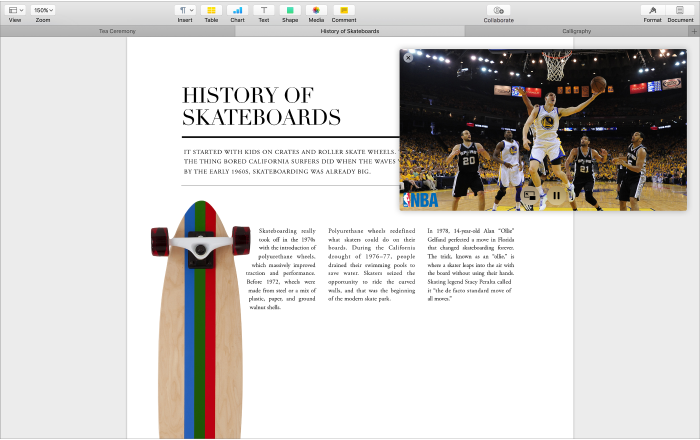This screenshot has width=700, height=440.
Task: Toggle the Document sidebar
Action: coord(681,10)
